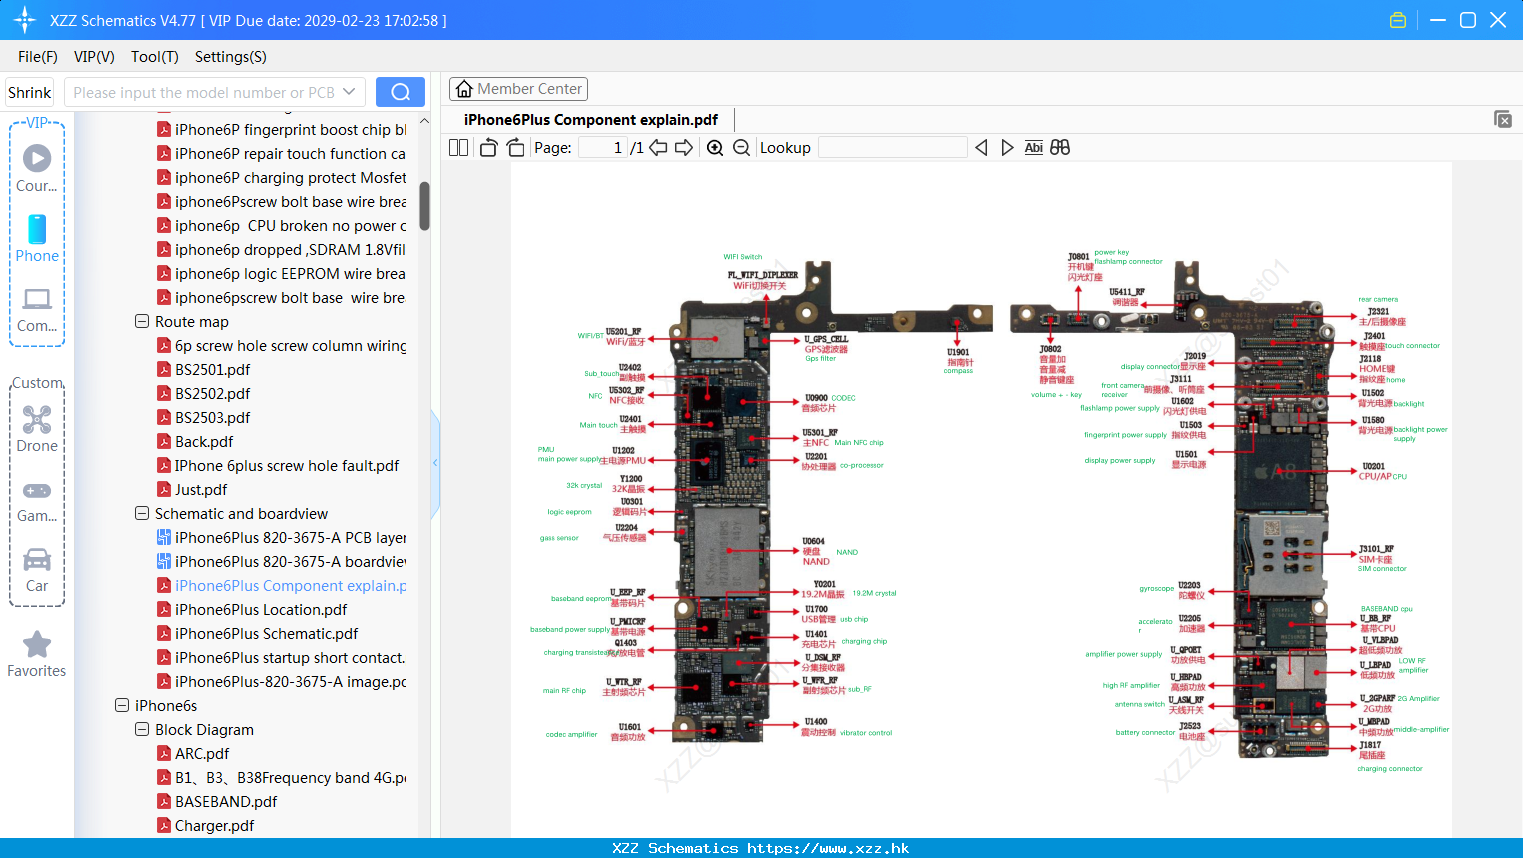
Task: Click the Lookup text field
Action: tap(892, 147)
